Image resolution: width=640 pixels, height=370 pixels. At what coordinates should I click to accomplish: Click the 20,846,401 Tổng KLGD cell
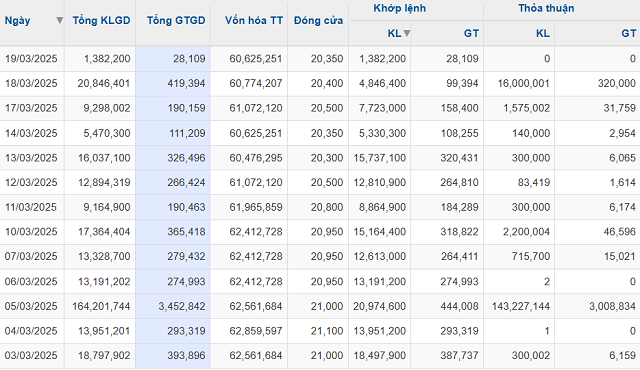[104, 84]
